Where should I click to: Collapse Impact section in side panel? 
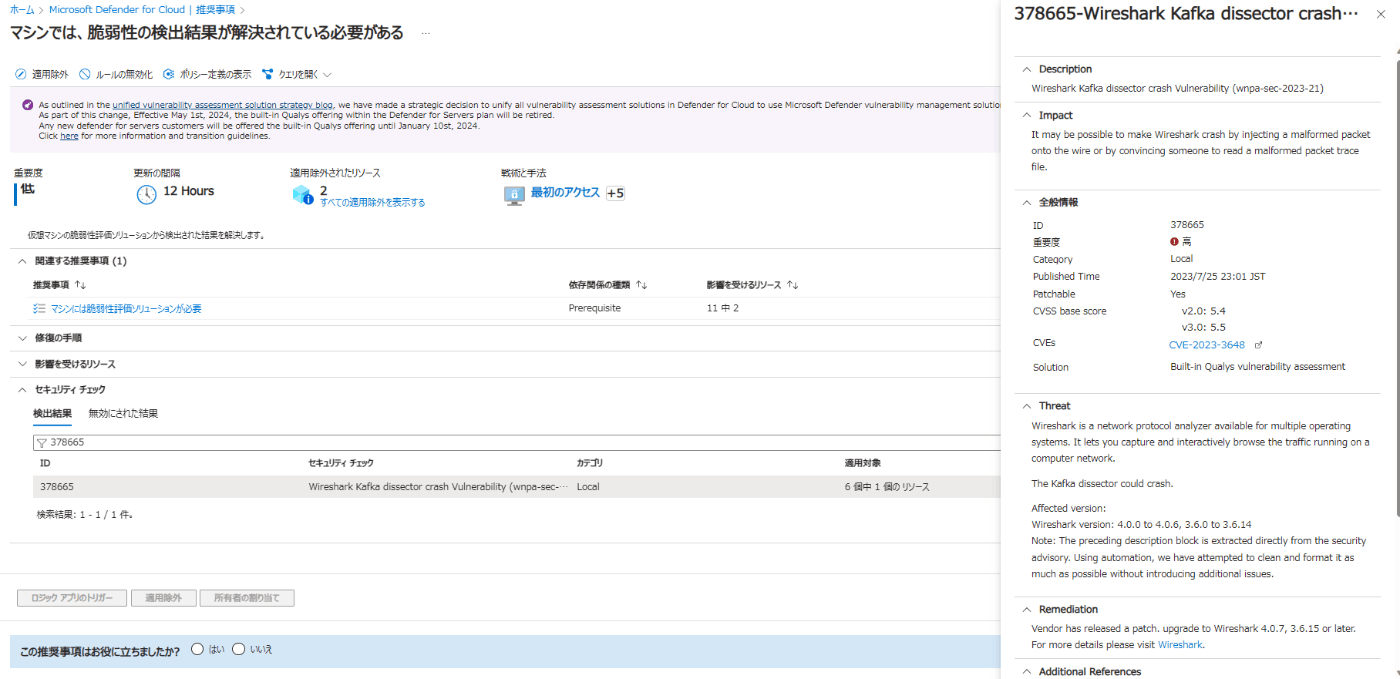[1026, 115]
